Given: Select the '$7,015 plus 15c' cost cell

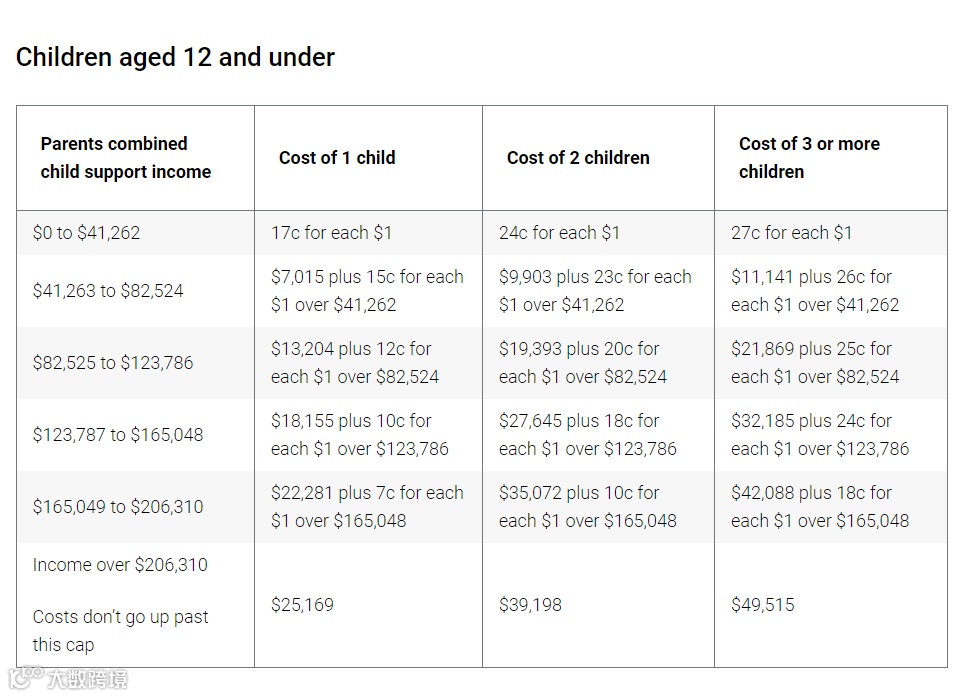Looking at the screenshot, I should [367, 291].
